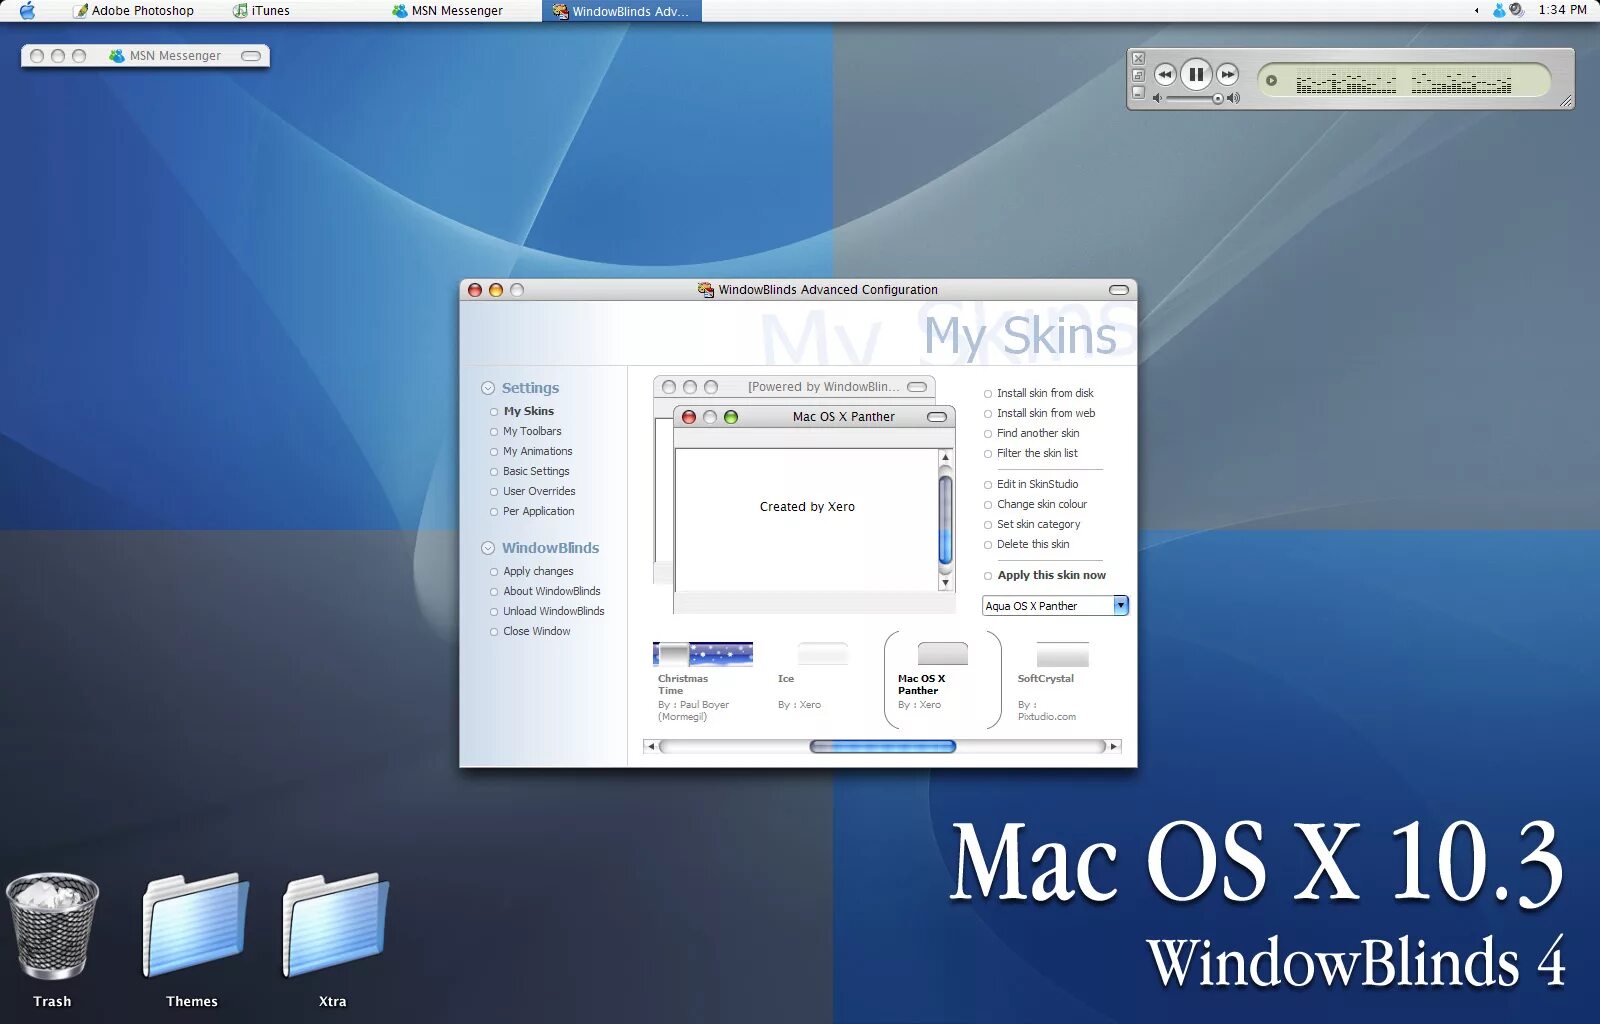Open My Skins in the Settings list

pos(528,411)
